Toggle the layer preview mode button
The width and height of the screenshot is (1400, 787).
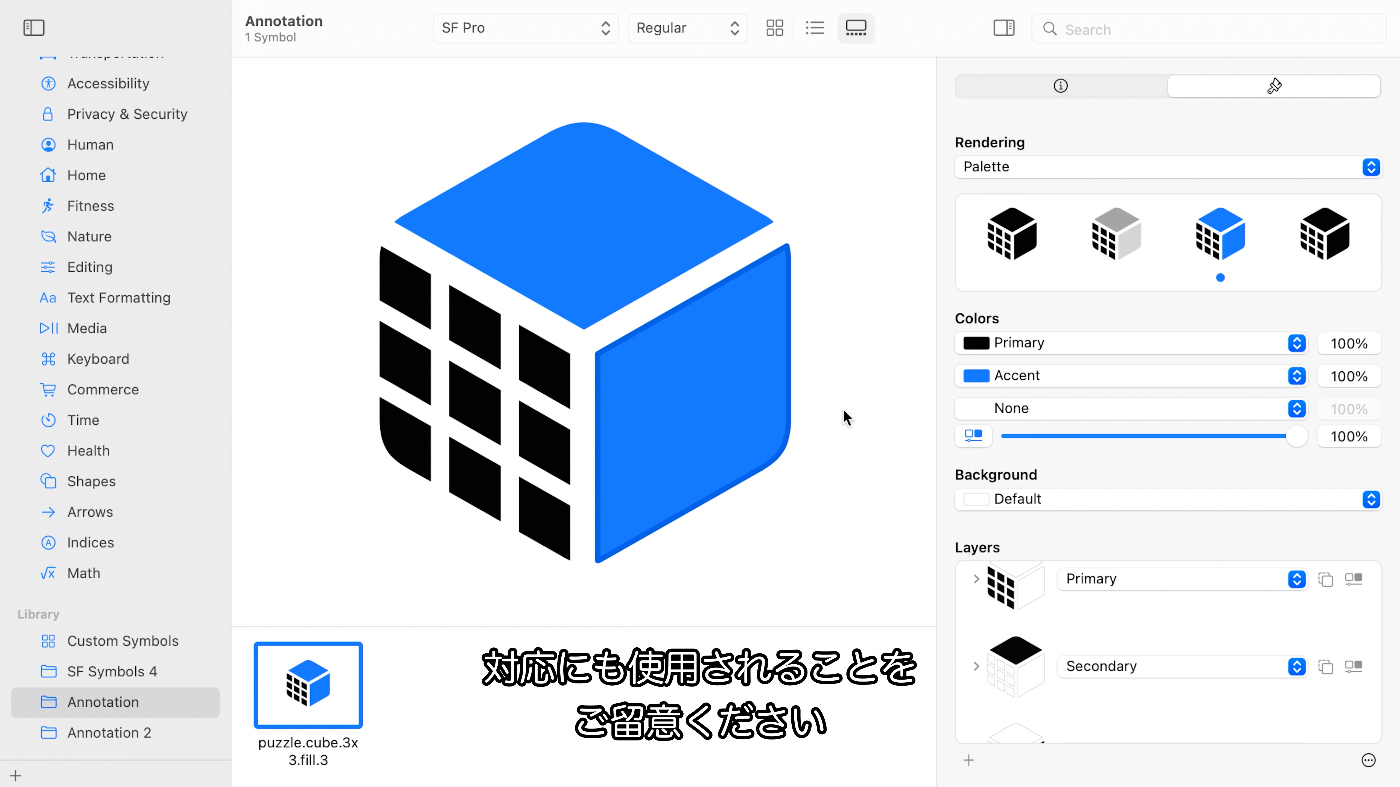click(x=973, y=436)
